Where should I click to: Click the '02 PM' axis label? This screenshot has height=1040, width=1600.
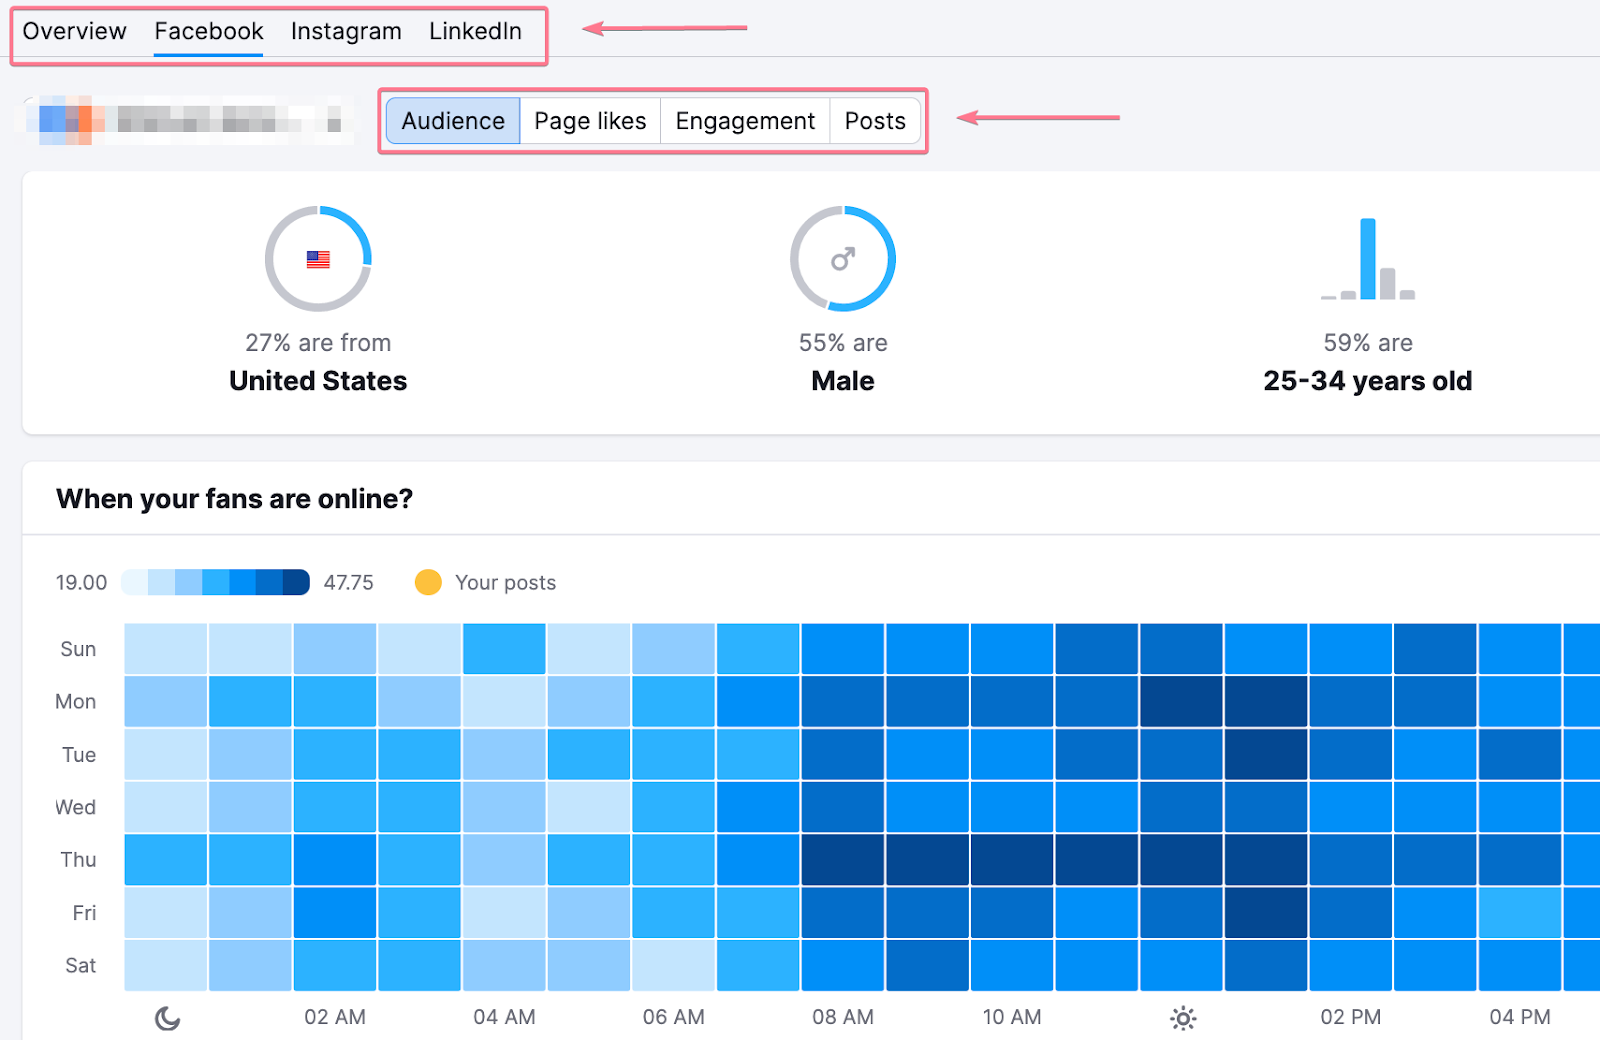tap(1351, 1017)
